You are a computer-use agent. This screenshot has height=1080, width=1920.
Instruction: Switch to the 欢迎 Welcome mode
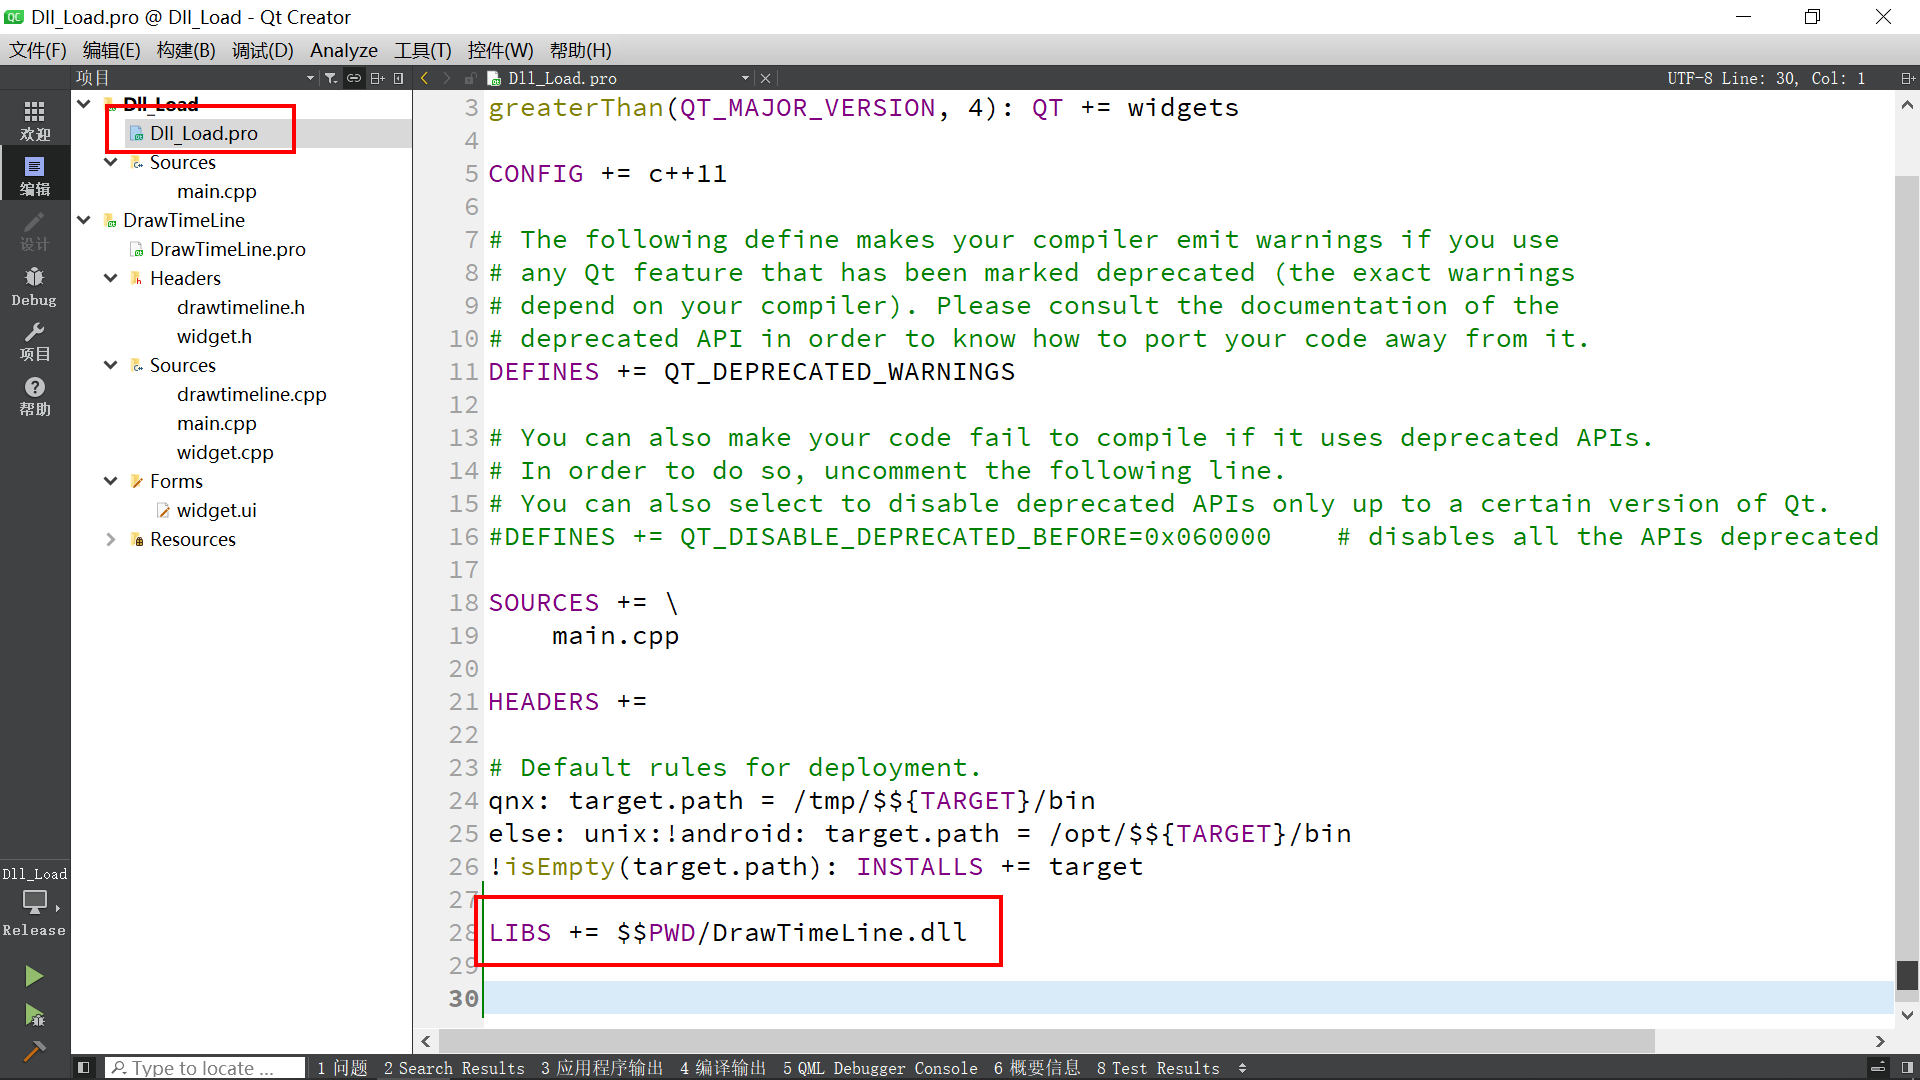pos(34,121)
